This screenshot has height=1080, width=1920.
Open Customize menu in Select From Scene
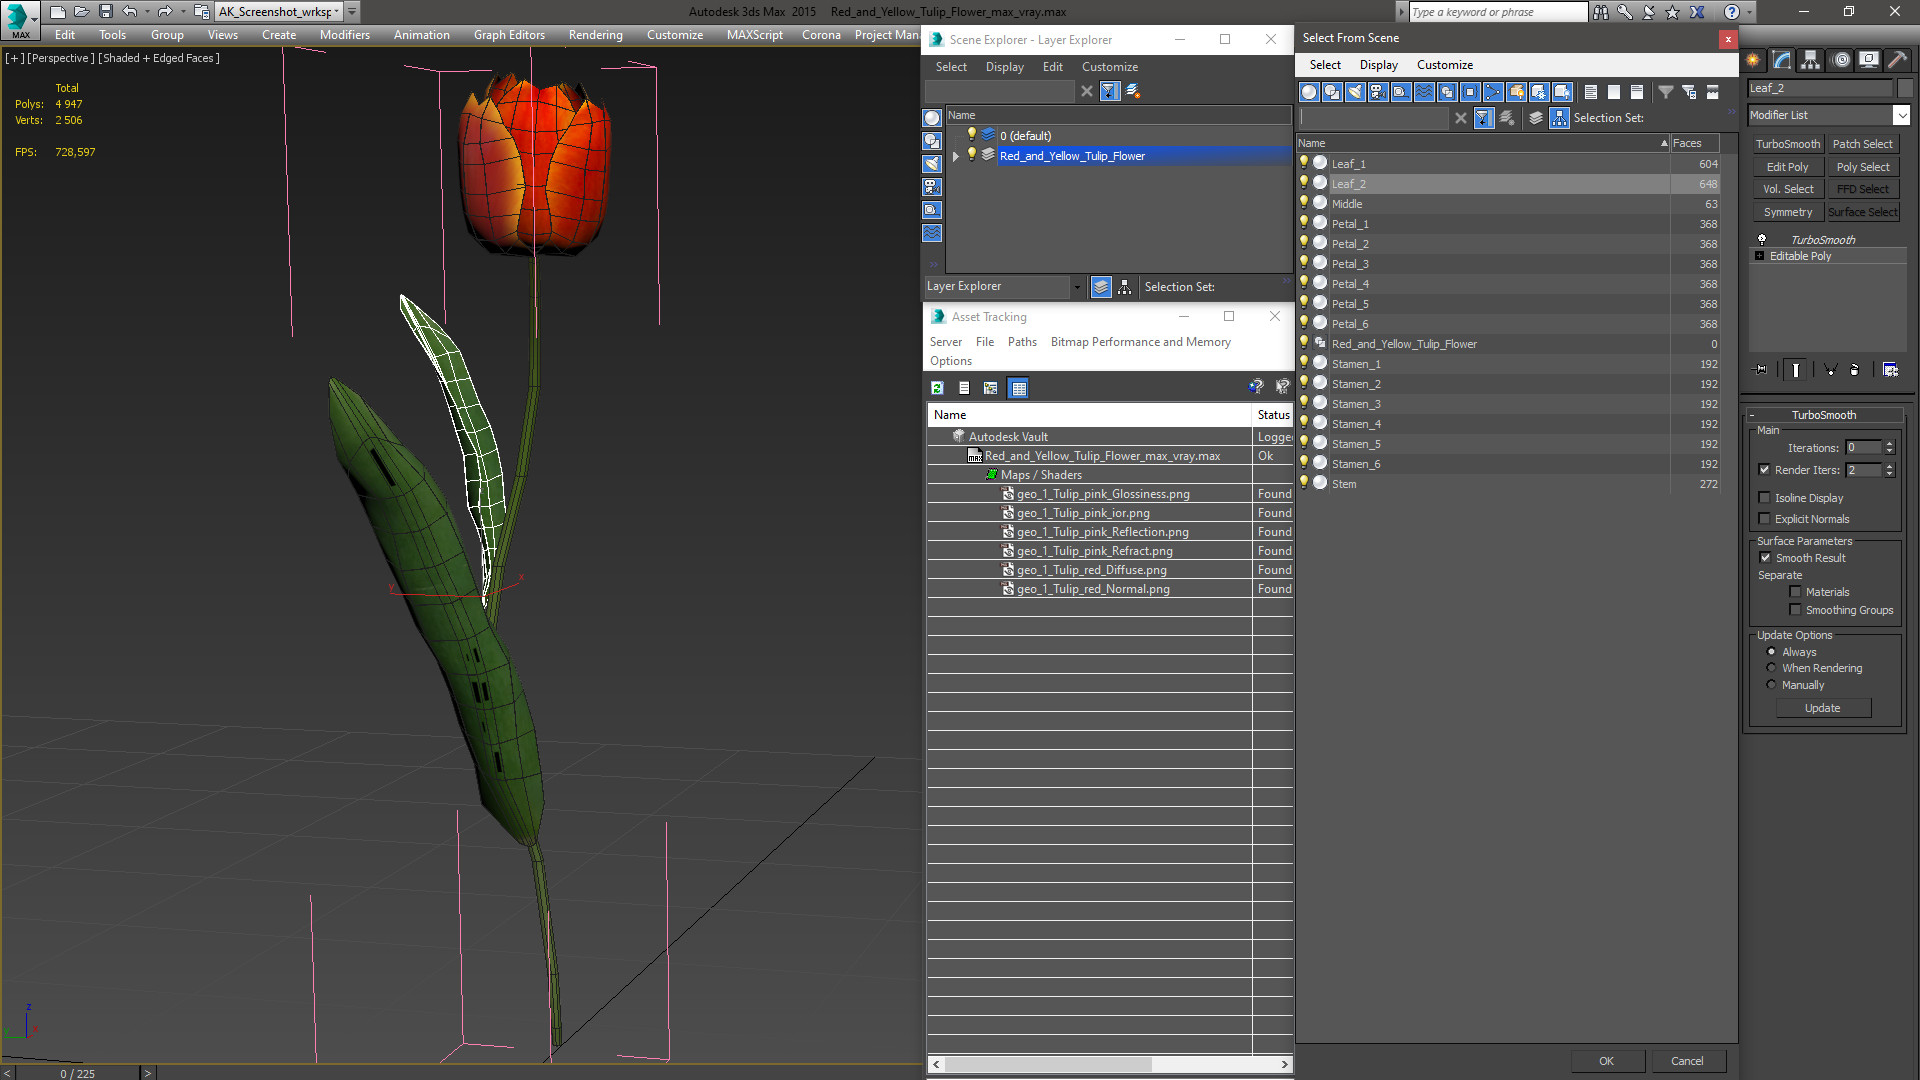point(1444,65)
